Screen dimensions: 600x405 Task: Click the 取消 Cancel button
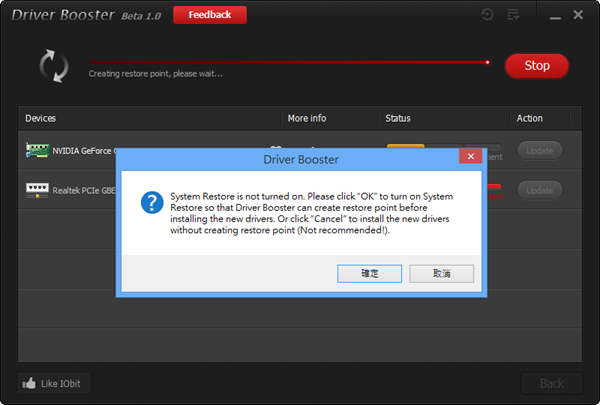[441, 273]
